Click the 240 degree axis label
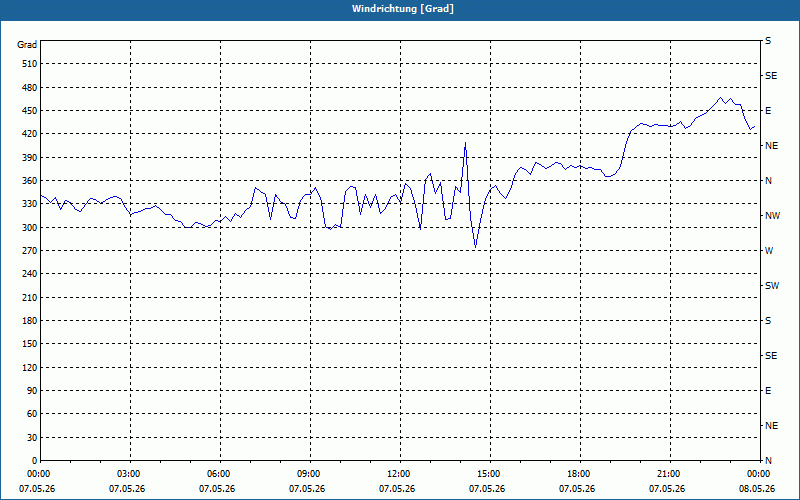The width and height of the screenshot is (800, 500). pos(30,274)
